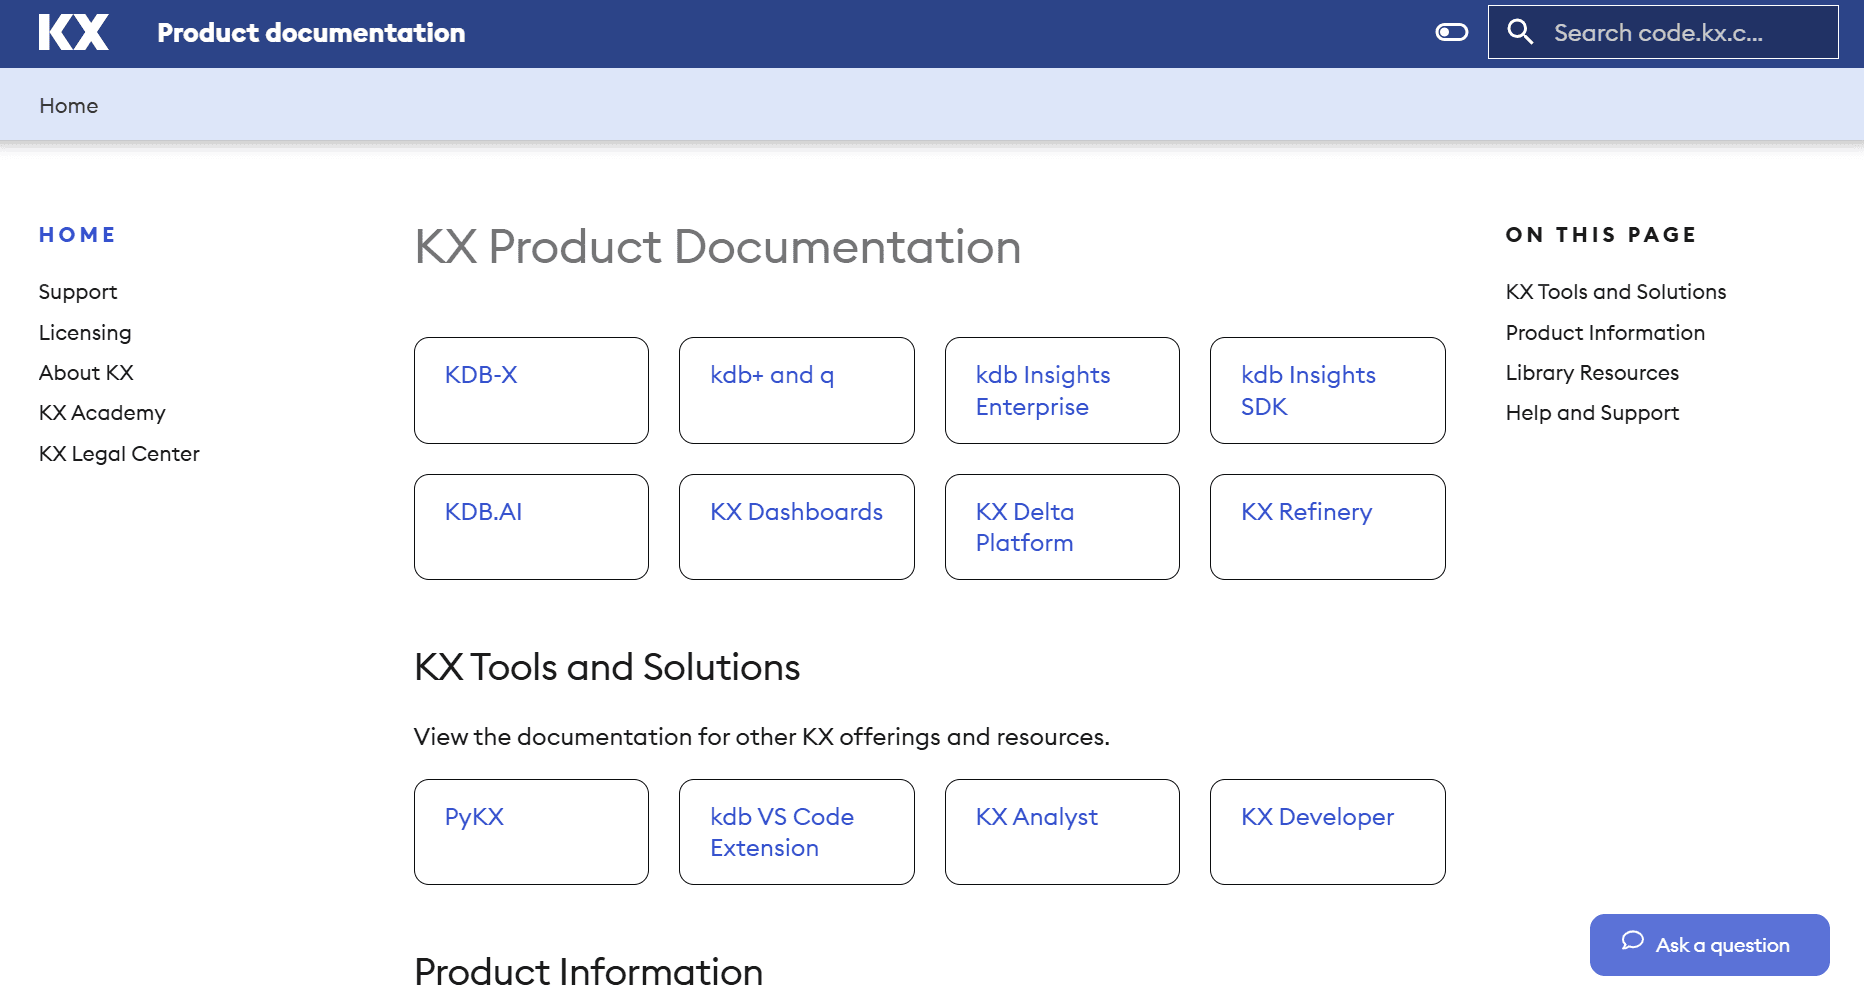
Task: Open the HOME sidebar heading
Action: pyautogui.click(x=77, y=235)
